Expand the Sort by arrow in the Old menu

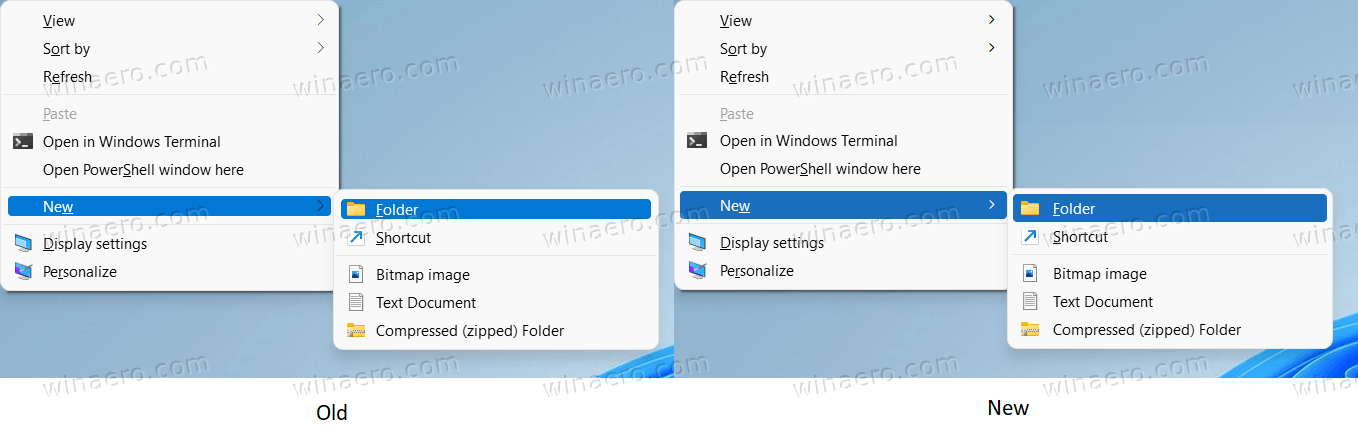coord(320,48)
